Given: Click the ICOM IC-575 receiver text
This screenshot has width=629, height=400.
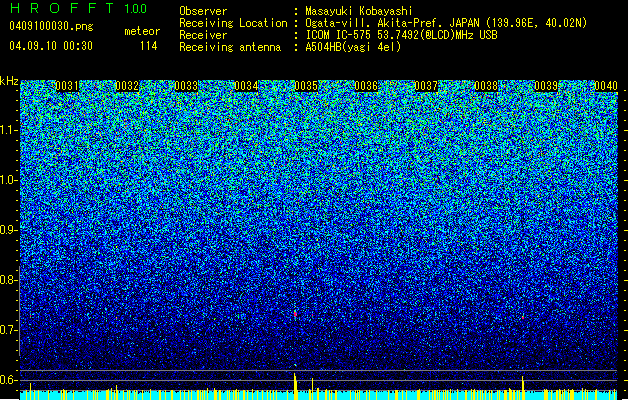Looking at the screenshot, I should [401, 35].
